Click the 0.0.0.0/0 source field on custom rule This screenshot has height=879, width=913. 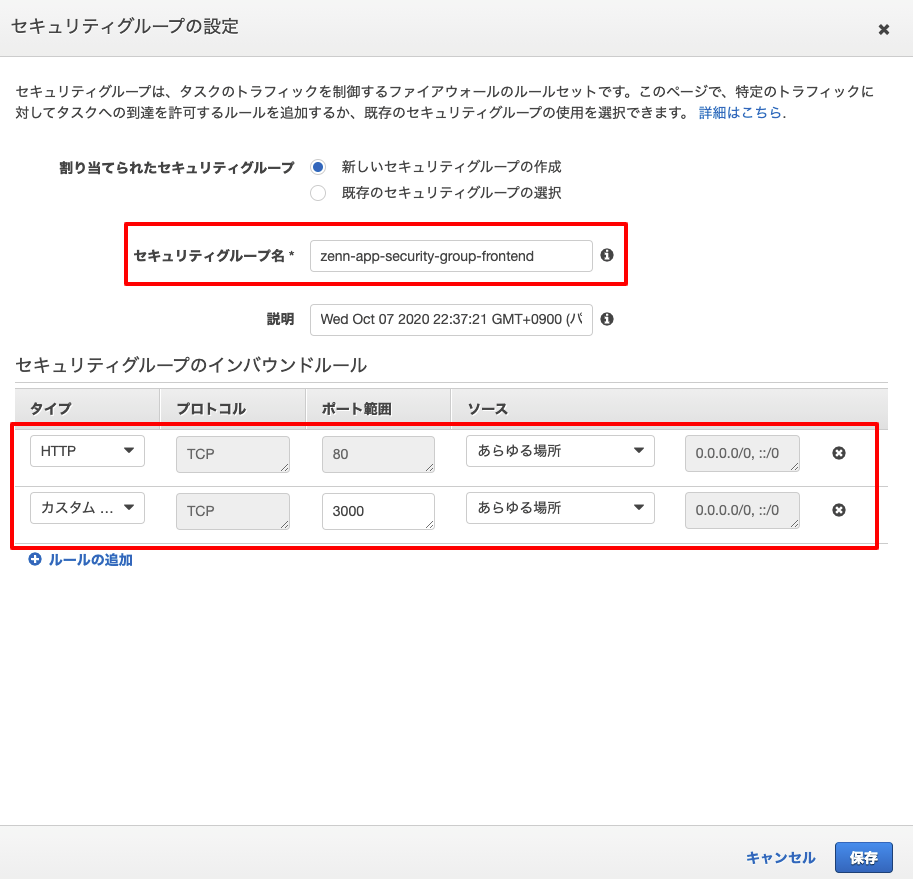click(741, 510)
